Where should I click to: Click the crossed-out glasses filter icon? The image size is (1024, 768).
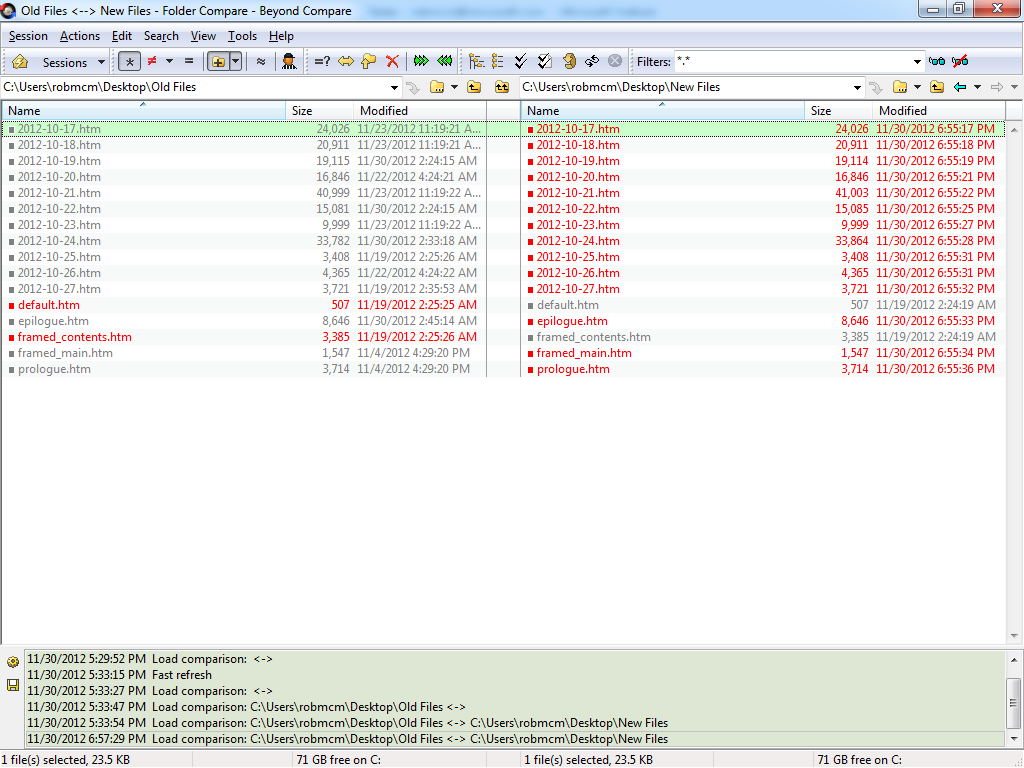click(960, 62)
